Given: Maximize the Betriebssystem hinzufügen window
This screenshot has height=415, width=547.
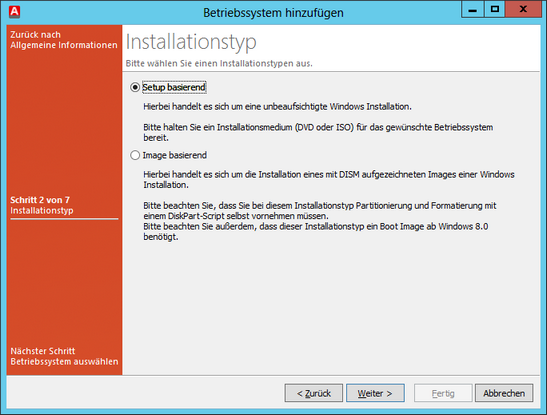Looking at the screenshot, I should pos(494,9).
